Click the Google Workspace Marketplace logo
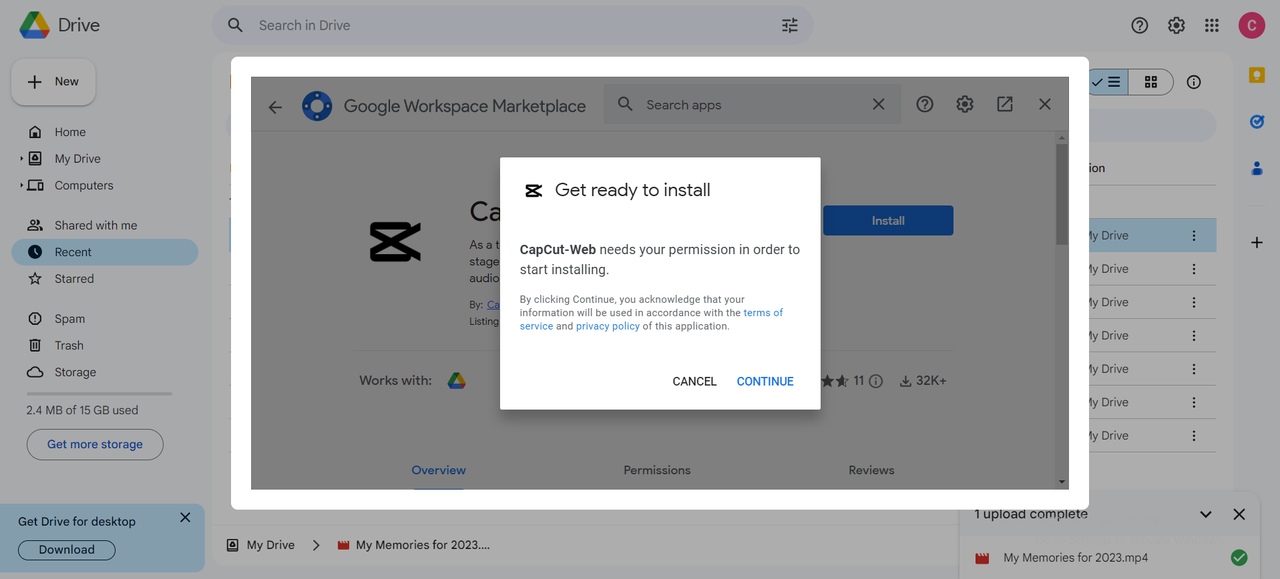 [317, 106]
